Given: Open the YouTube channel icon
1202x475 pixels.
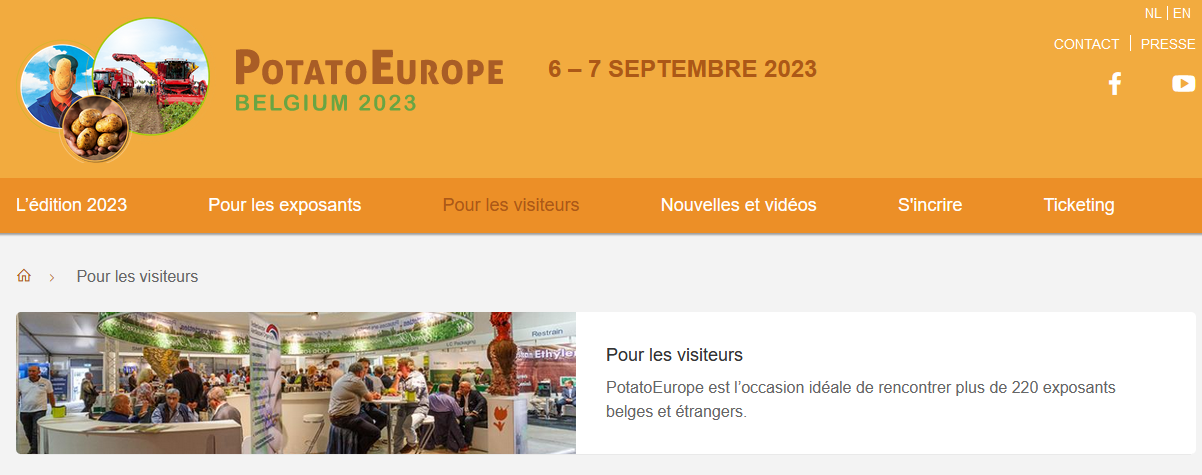Looking at the screenshot, I should 1184,84.
